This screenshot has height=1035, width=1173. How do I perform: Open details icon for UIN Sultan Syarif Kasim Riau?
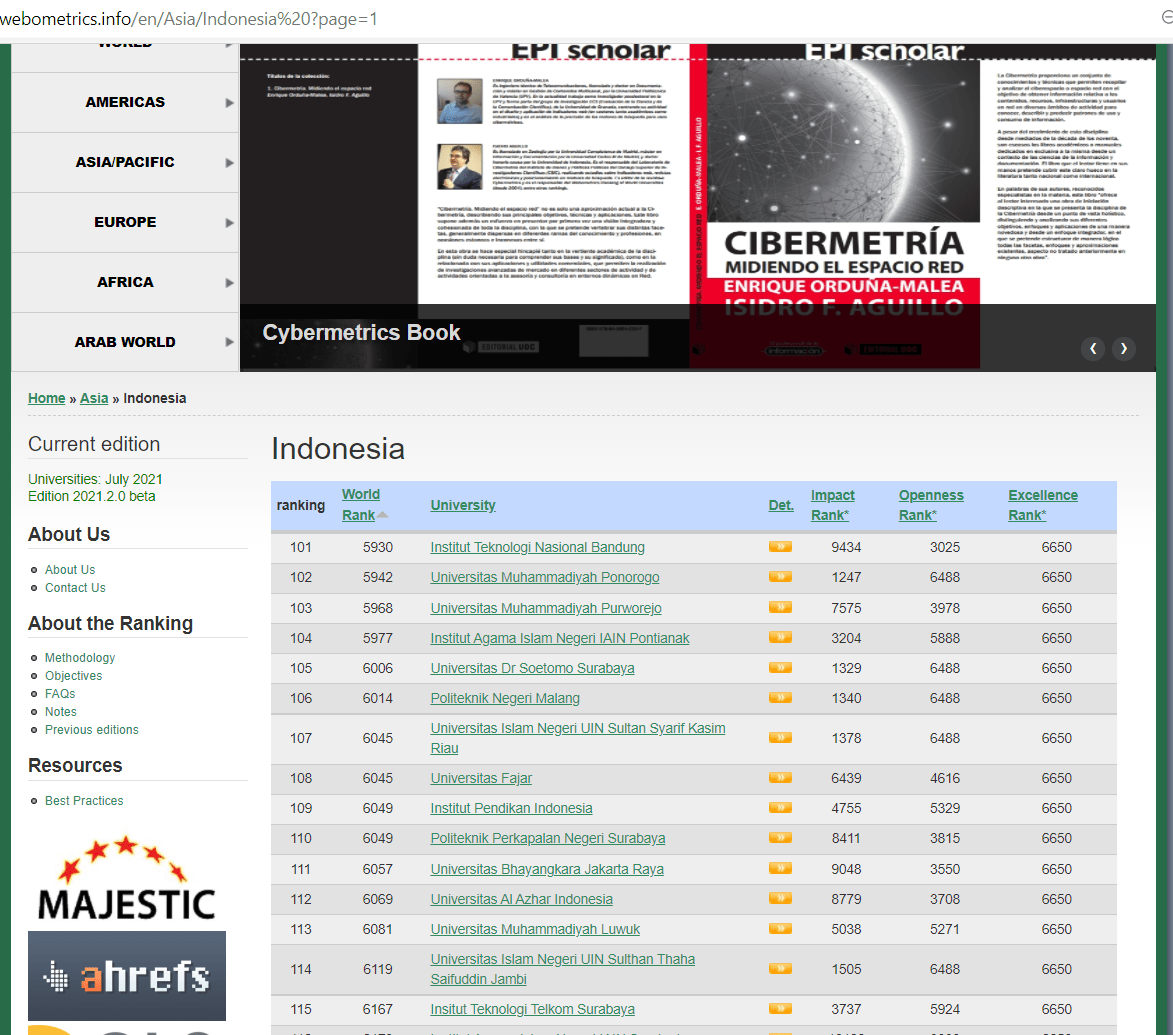click(780, 737)
